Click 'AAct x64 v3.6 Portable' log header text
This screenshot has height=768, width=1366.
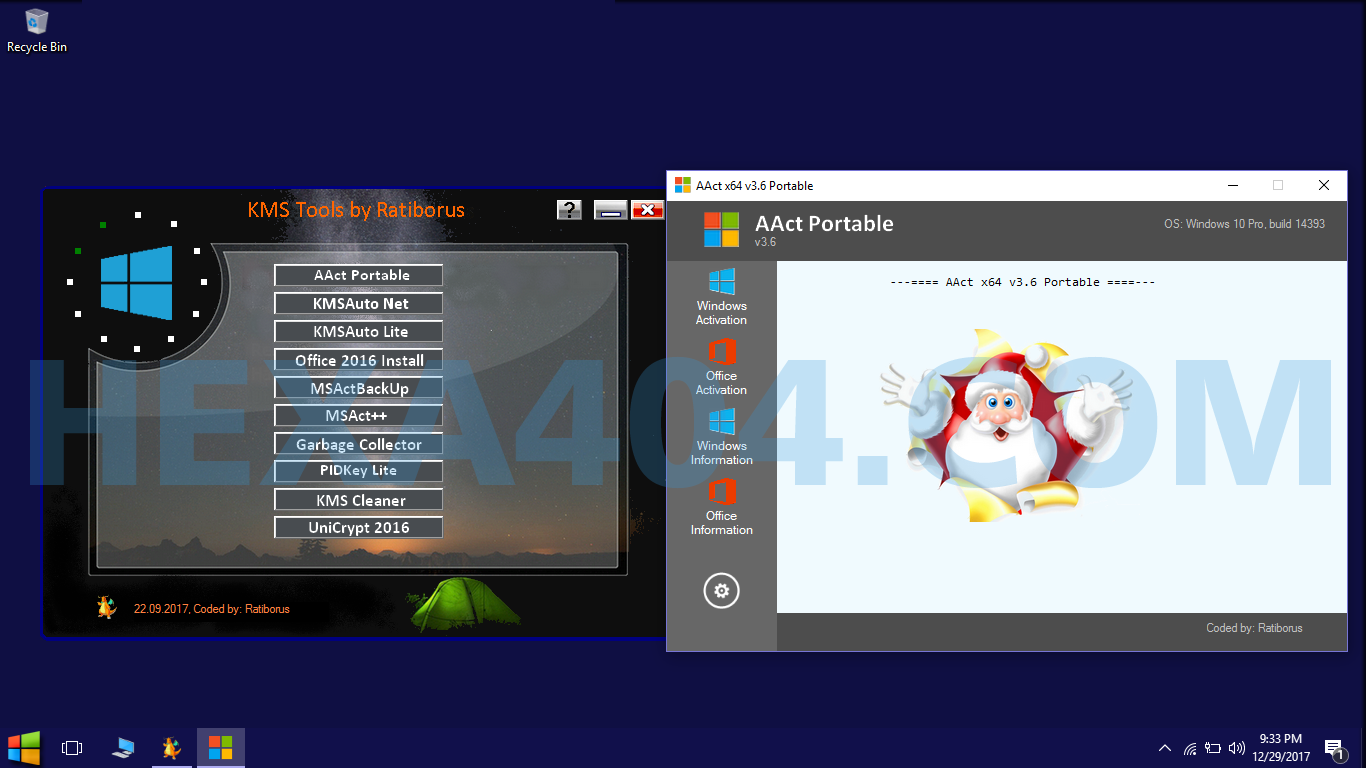[1022, 282]
